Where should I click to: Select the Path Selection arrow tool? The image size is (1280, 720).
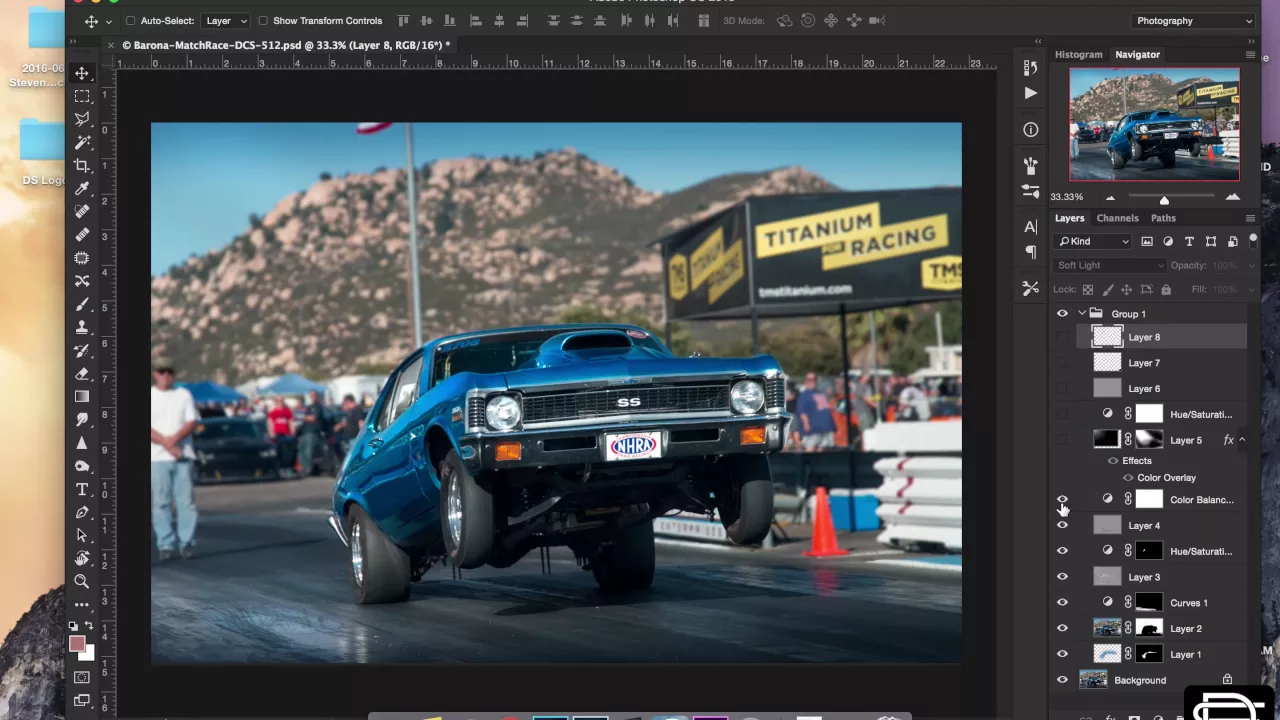tap(82, 535)
